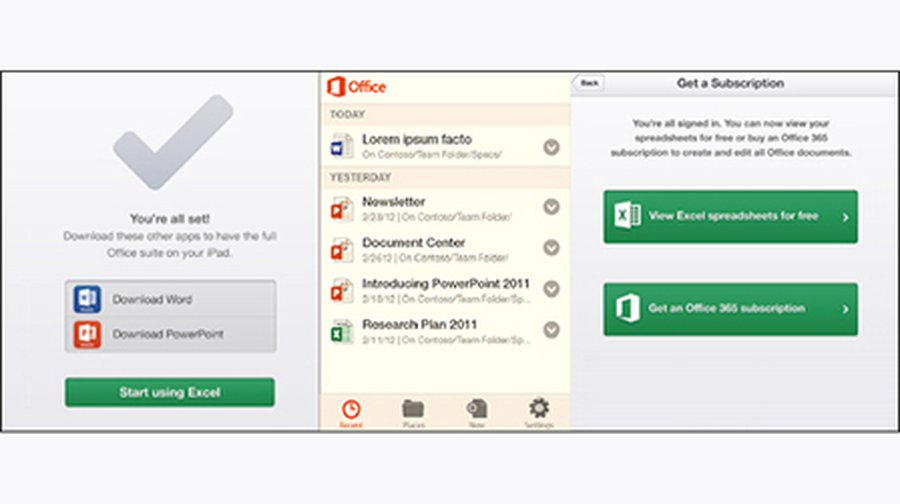The width and height of the screenshot is (900, 504).
Task: Choose Get an Office 365 subscription
Action: click(x=731, y=309)
